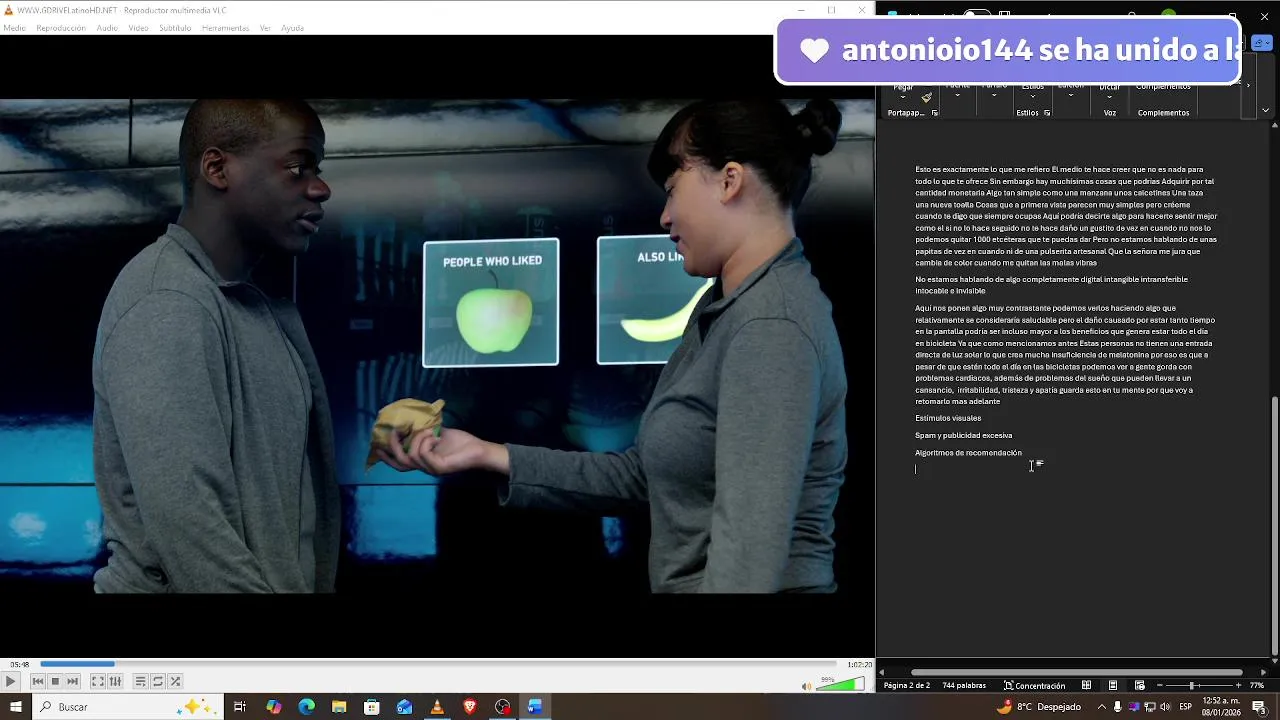Screen dimensions: 1280x720
Task: Toggle VLC loop mode
Action: click(x=158, y=681)
